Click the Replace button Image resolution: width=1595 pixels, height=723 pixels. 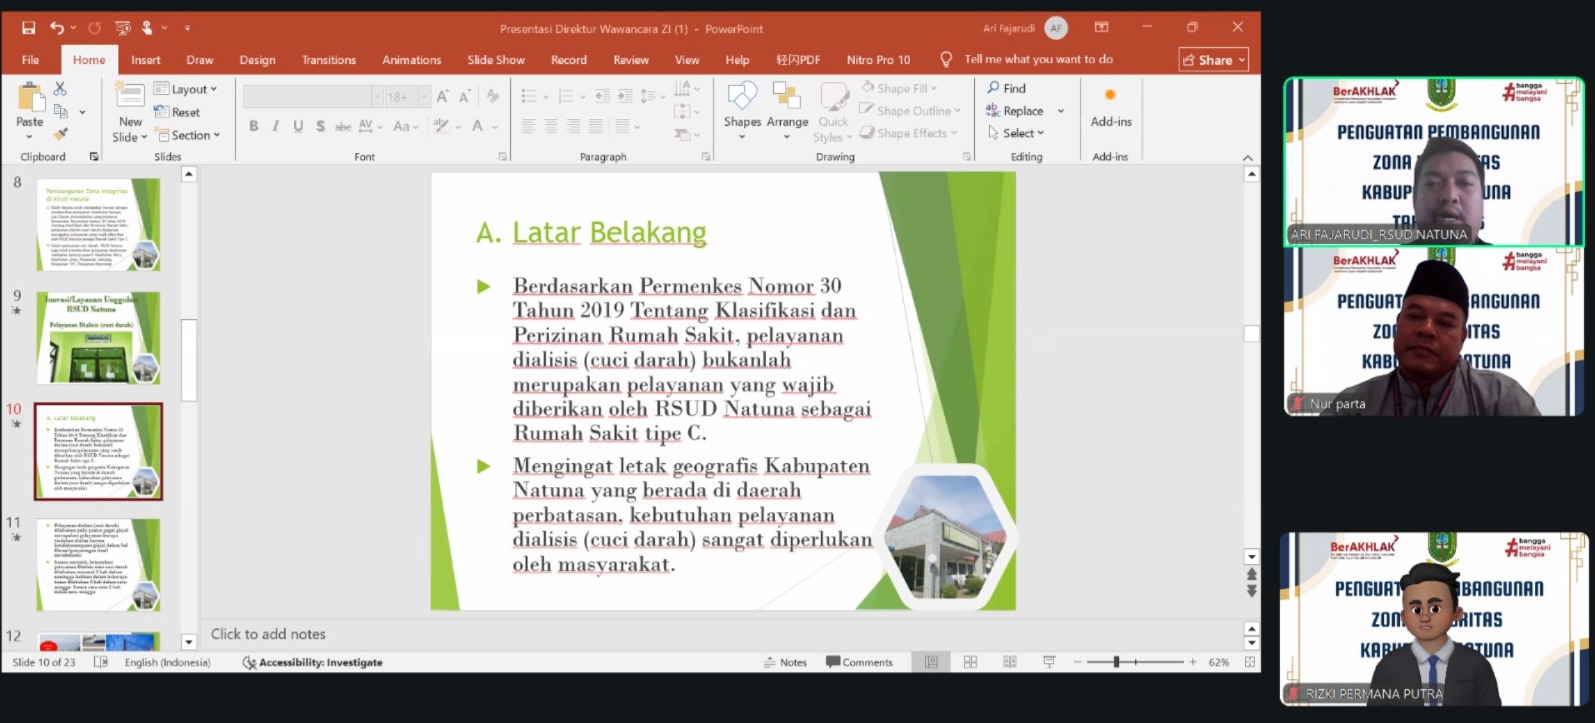(x=1015, y=111)
